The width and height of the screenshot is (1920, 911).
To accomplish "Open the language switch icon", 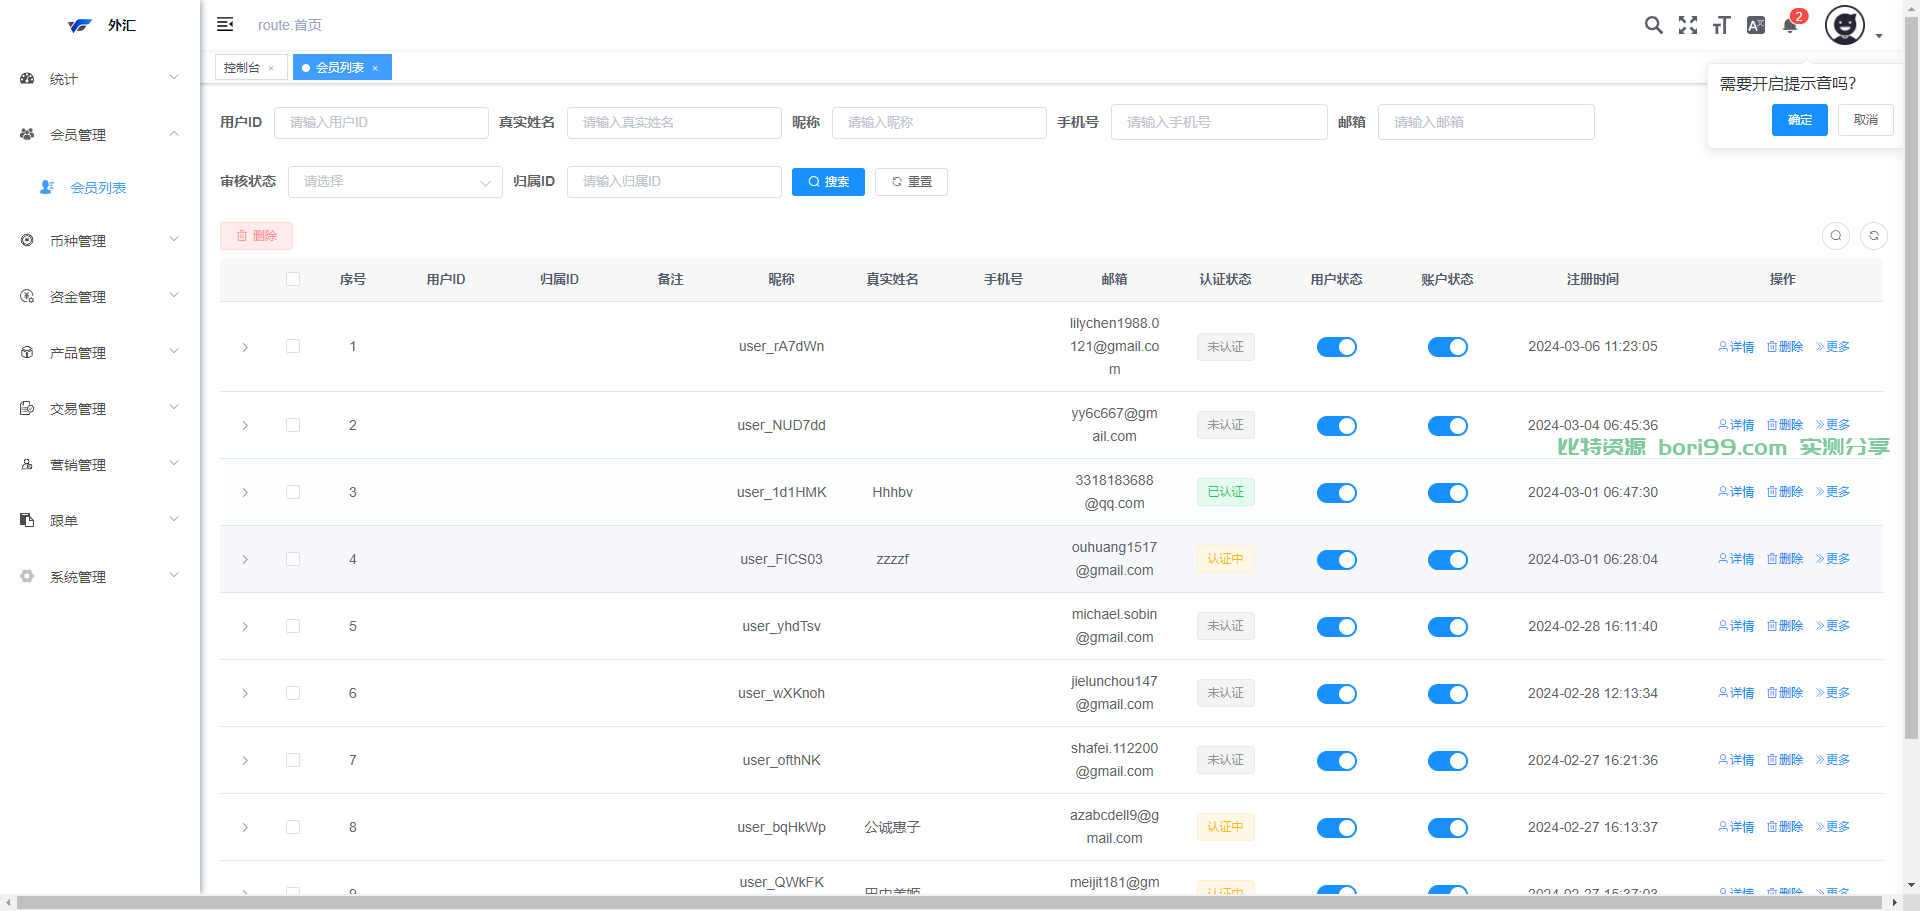I will (x=1756, y=25).
